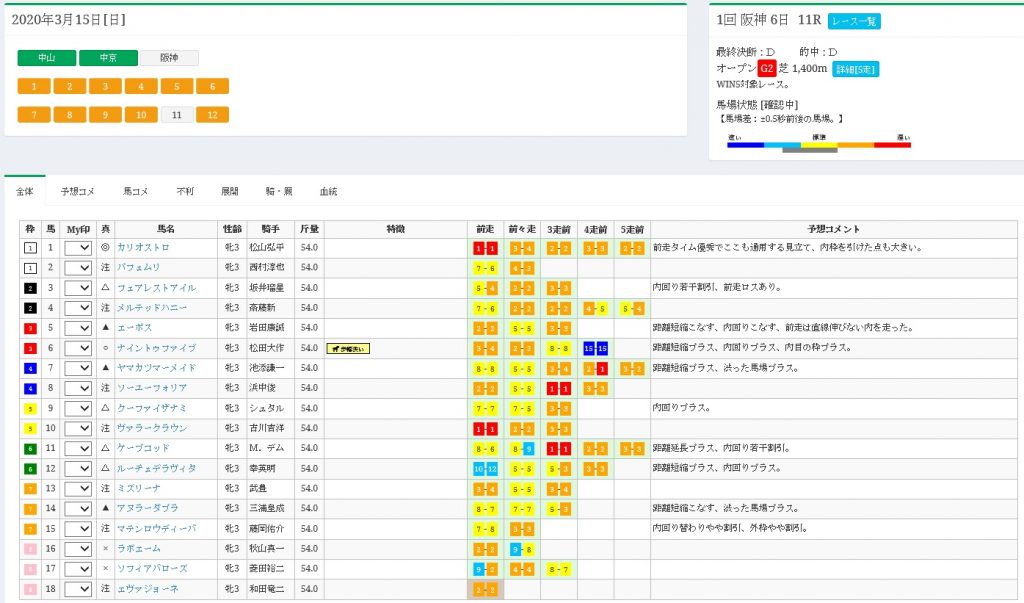Screen dimensions: 1024x603
Task: Click jockey name M. デム
Action: click(x=266, y=448)
